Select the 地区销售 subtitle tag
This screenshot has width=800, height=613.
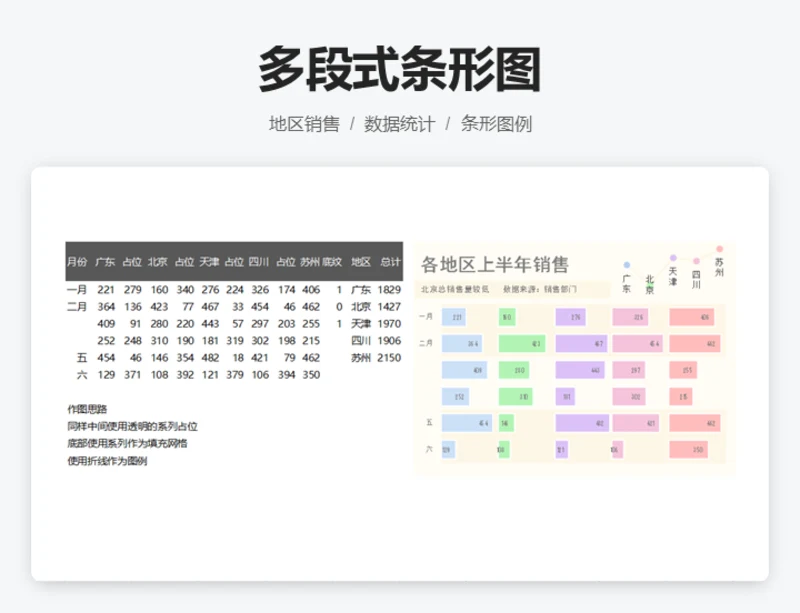(304, 124)
